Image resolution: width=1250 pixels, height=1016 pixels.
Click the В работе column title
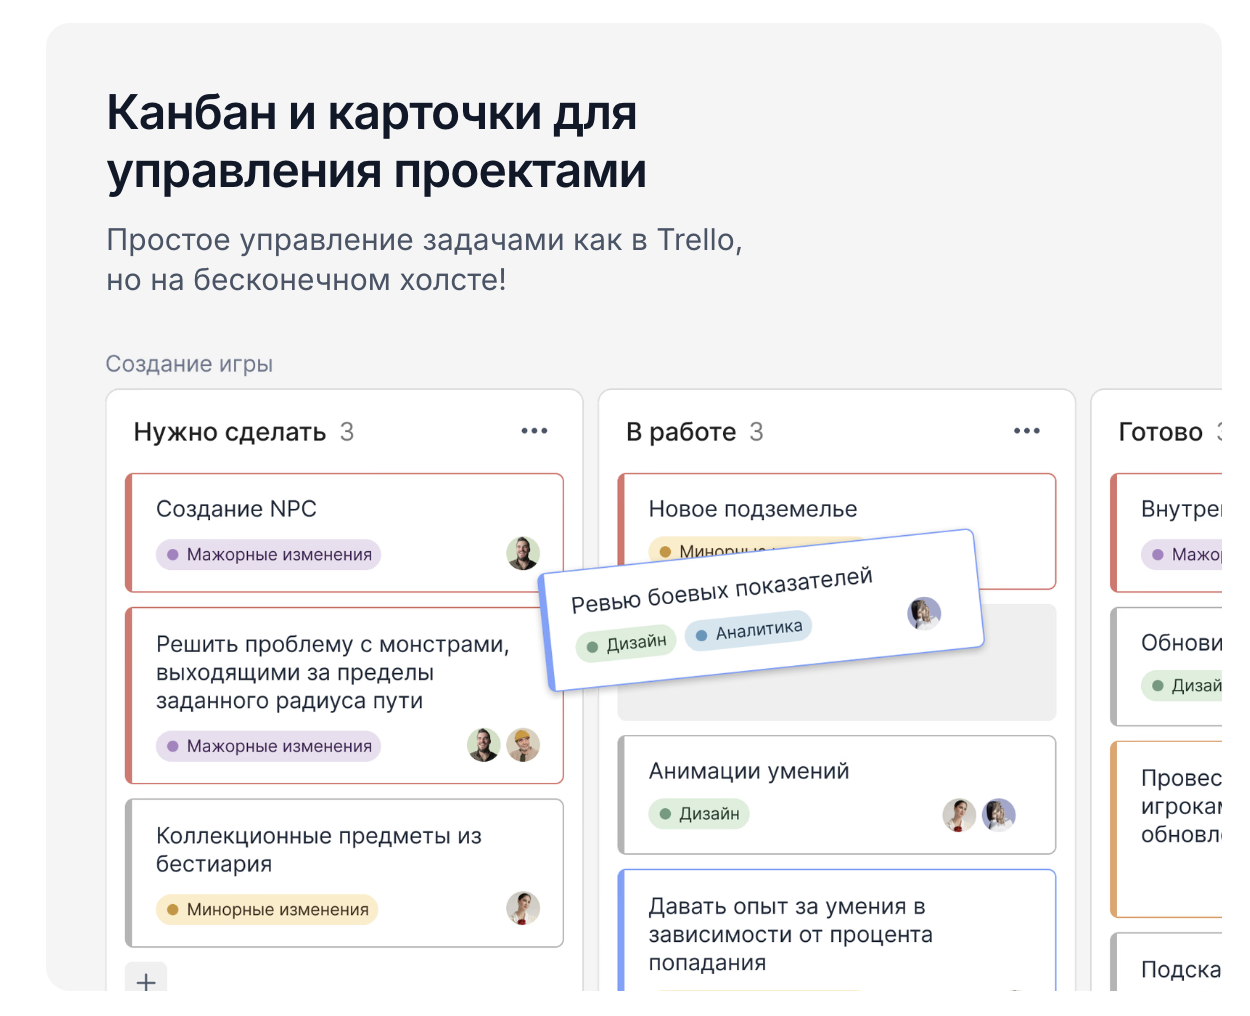pos(681,432)
